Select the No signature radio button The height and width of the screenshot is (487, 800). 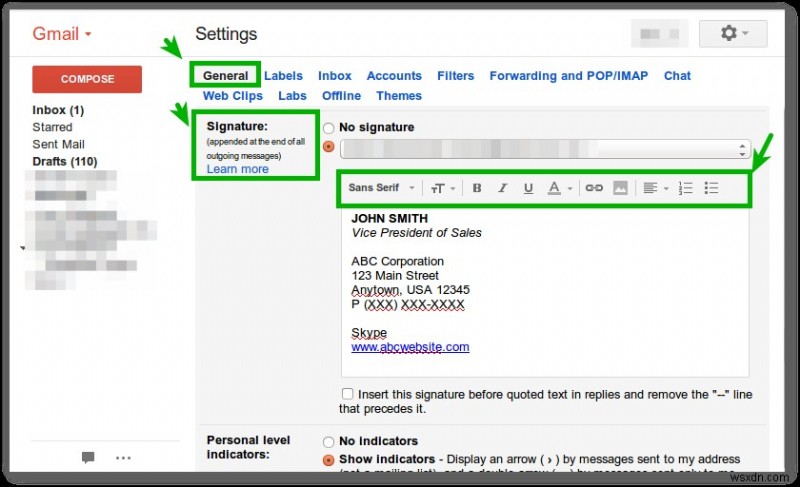[x=329, y=127]
